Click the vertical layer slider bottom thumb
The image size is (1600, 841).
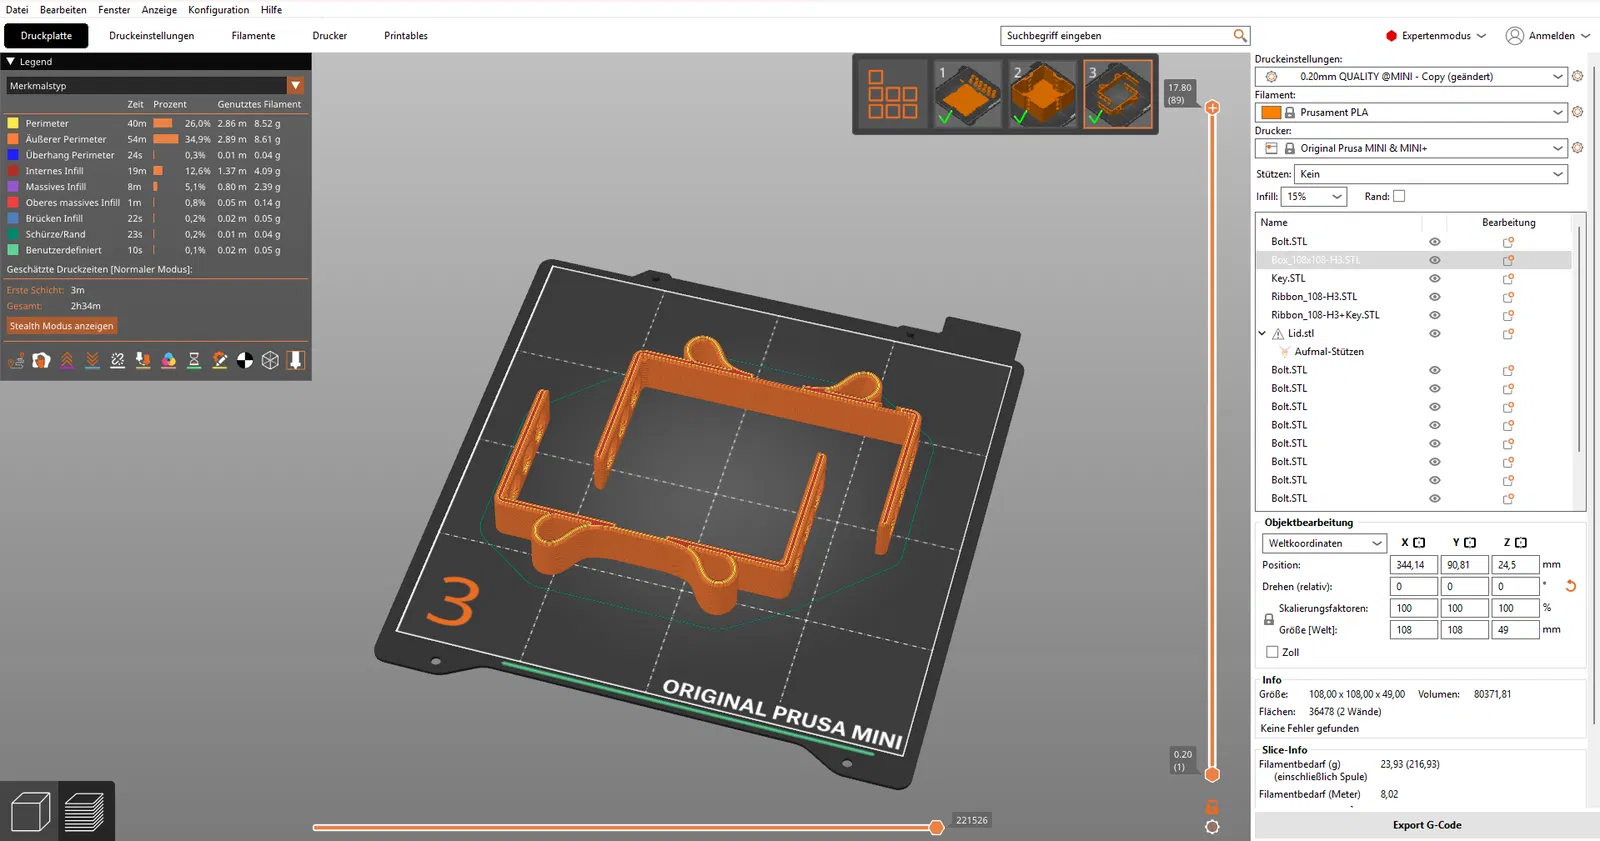point(1212,774)
